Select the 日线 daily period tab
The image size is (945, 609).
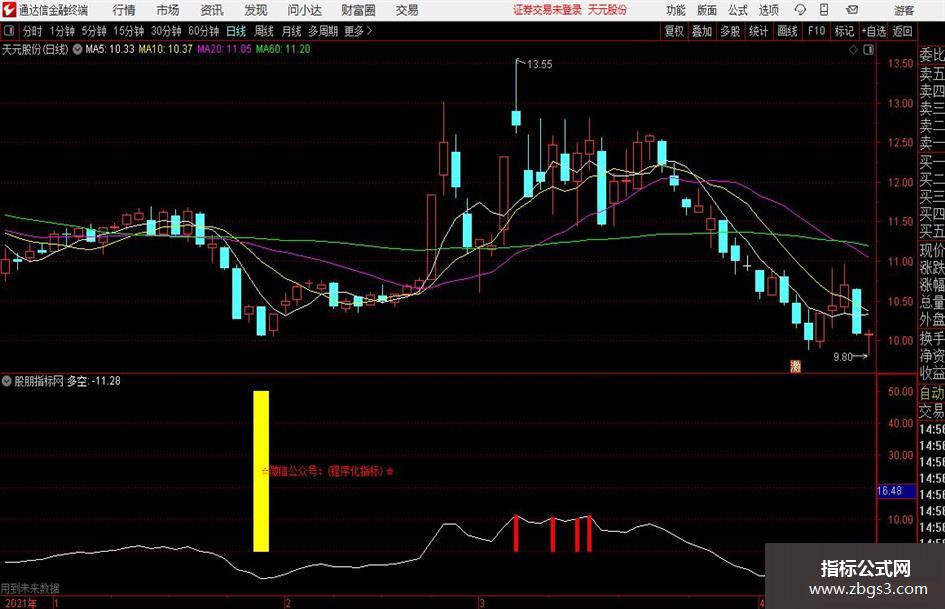236,31
